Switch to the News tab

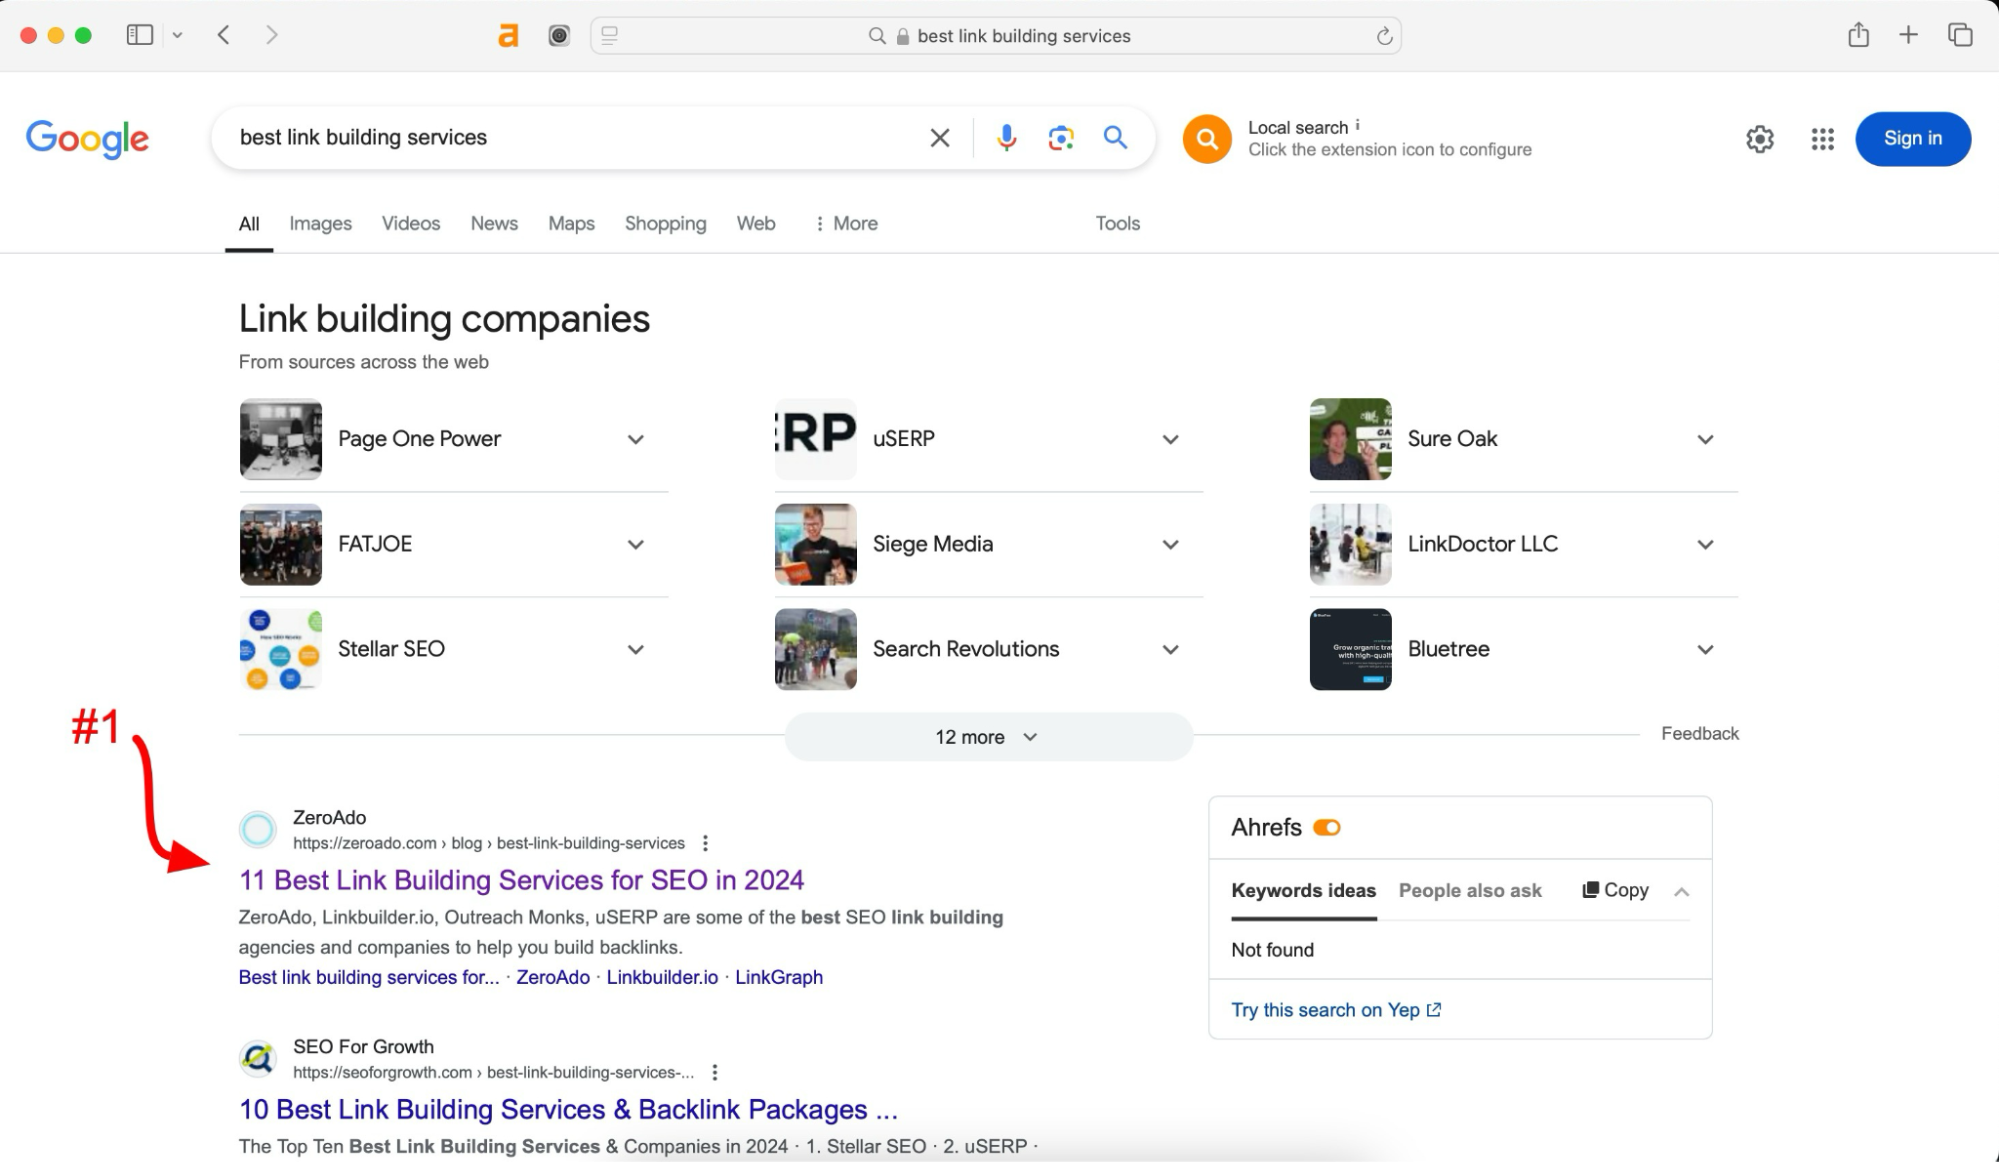494,224
